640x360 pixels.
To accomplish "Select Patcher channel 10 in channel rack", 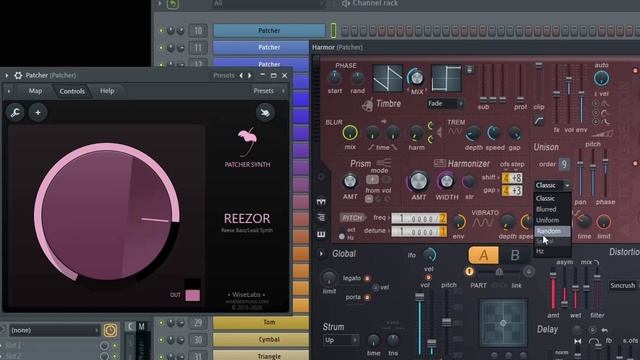I will (x=269, y=31).
